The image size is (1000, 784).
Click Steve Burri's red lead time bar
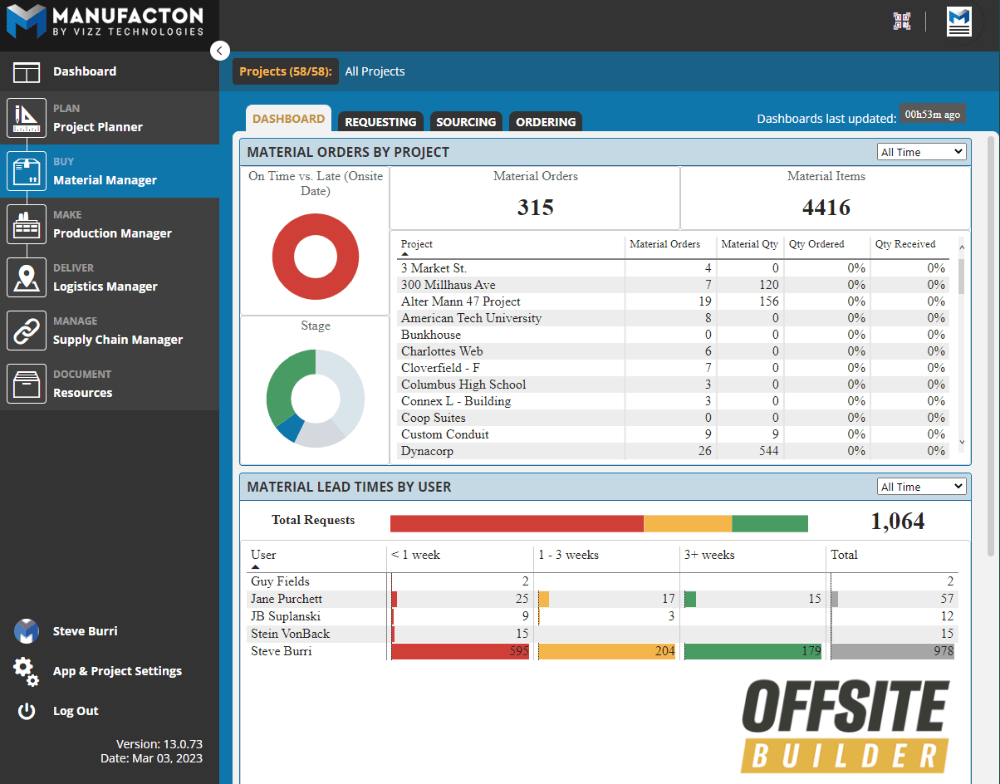(x=460, y=650)
